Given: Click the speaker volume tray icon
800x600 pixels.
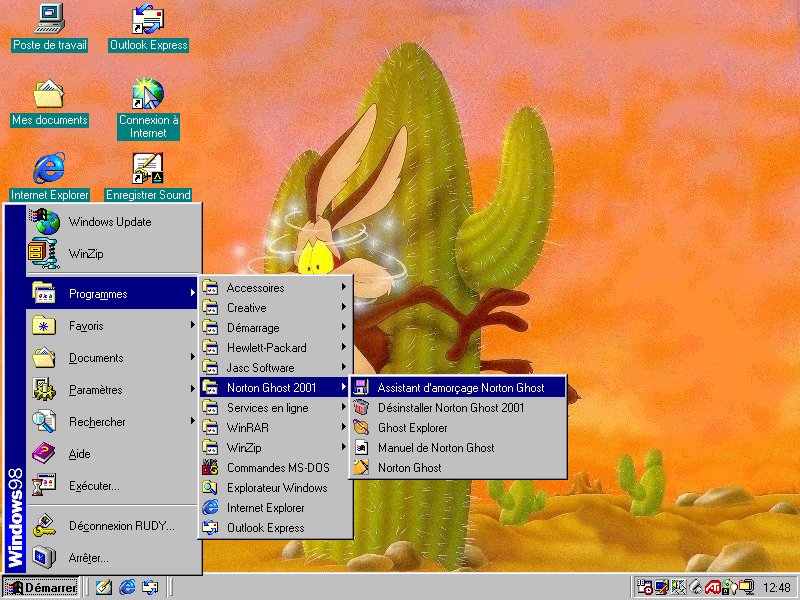Looking at the screenshot, I should pos(679,587).
